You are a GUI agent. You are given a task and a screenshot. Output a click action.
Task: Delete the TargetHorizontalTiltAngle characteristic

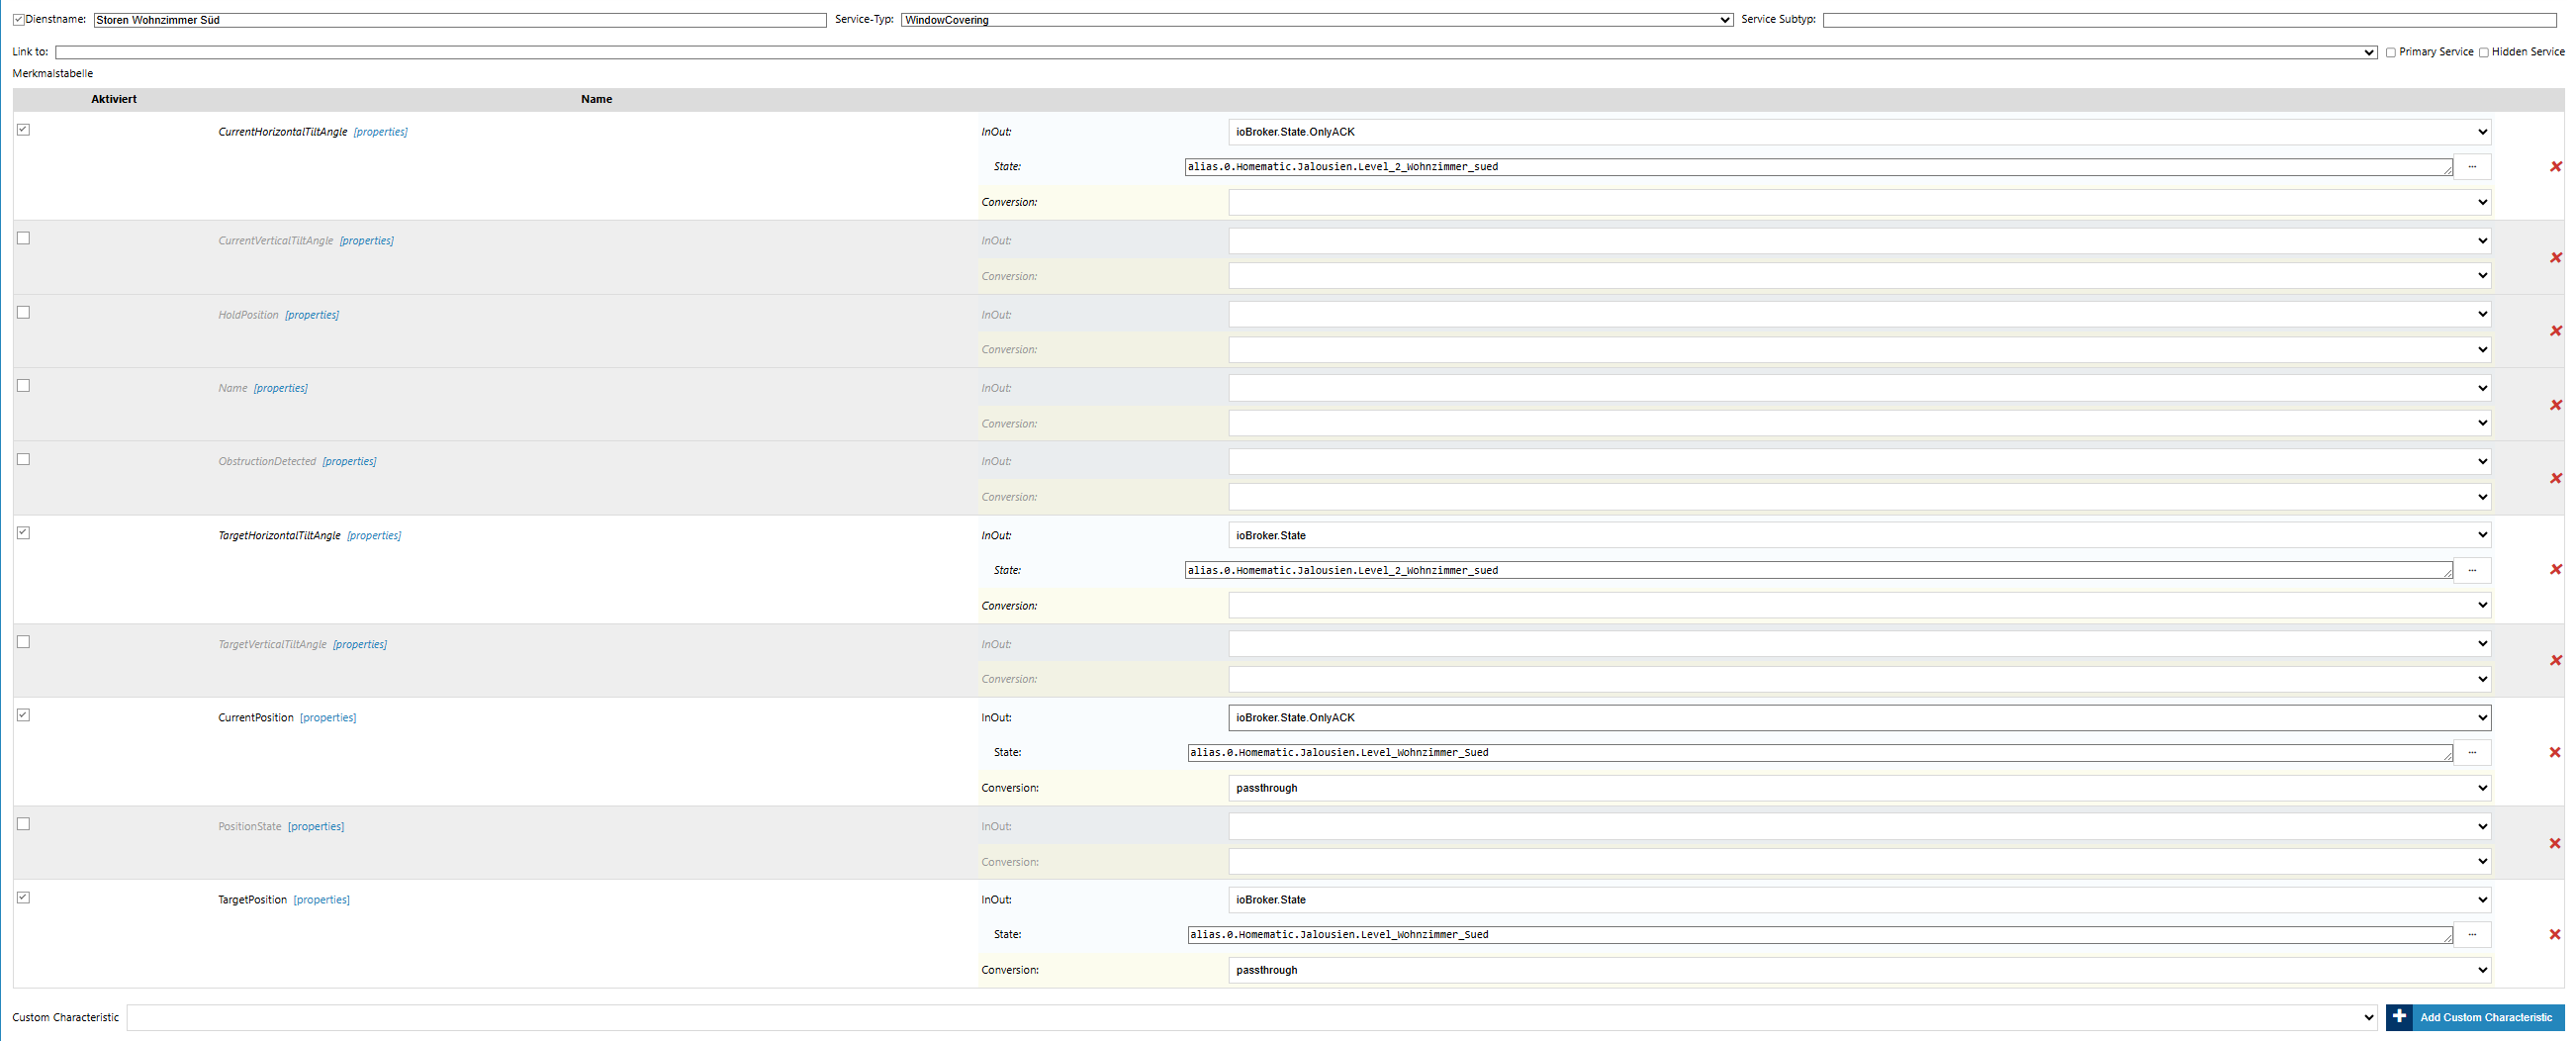[2555, 570]
